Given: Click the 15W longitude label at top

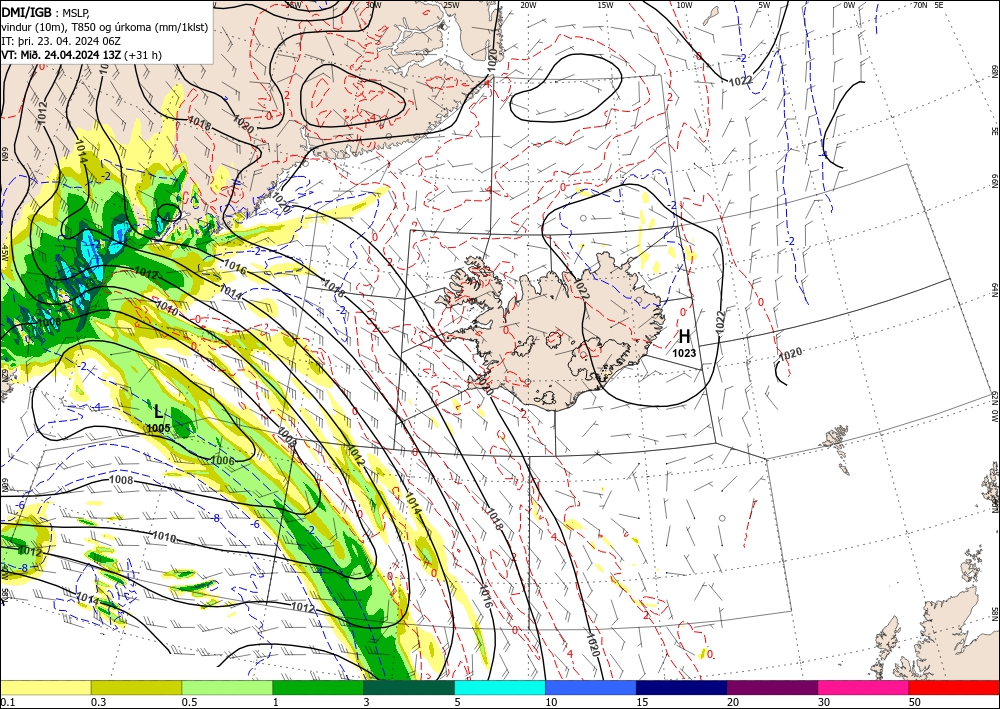Looking at the screenshot, I should [606, 5].
